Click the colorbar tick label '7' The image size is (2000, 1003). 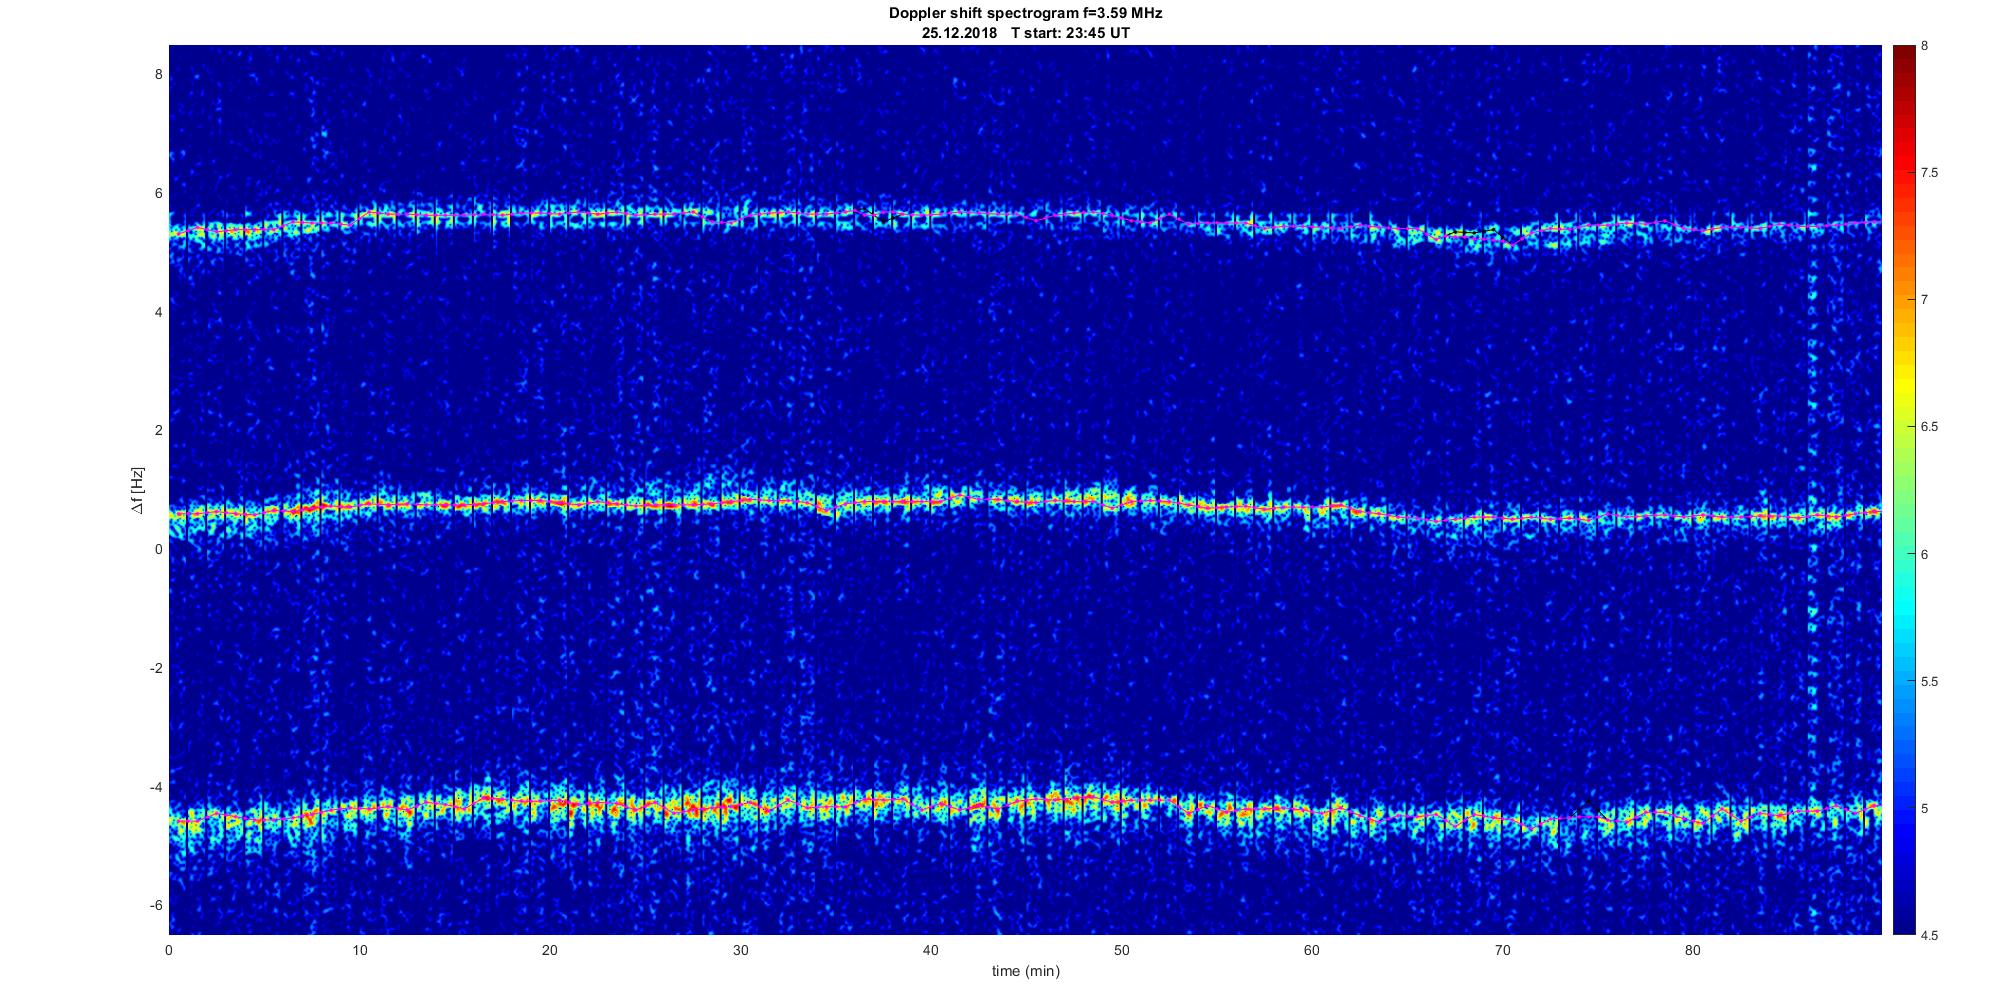pyautogui.click(x=1924, y=300)
